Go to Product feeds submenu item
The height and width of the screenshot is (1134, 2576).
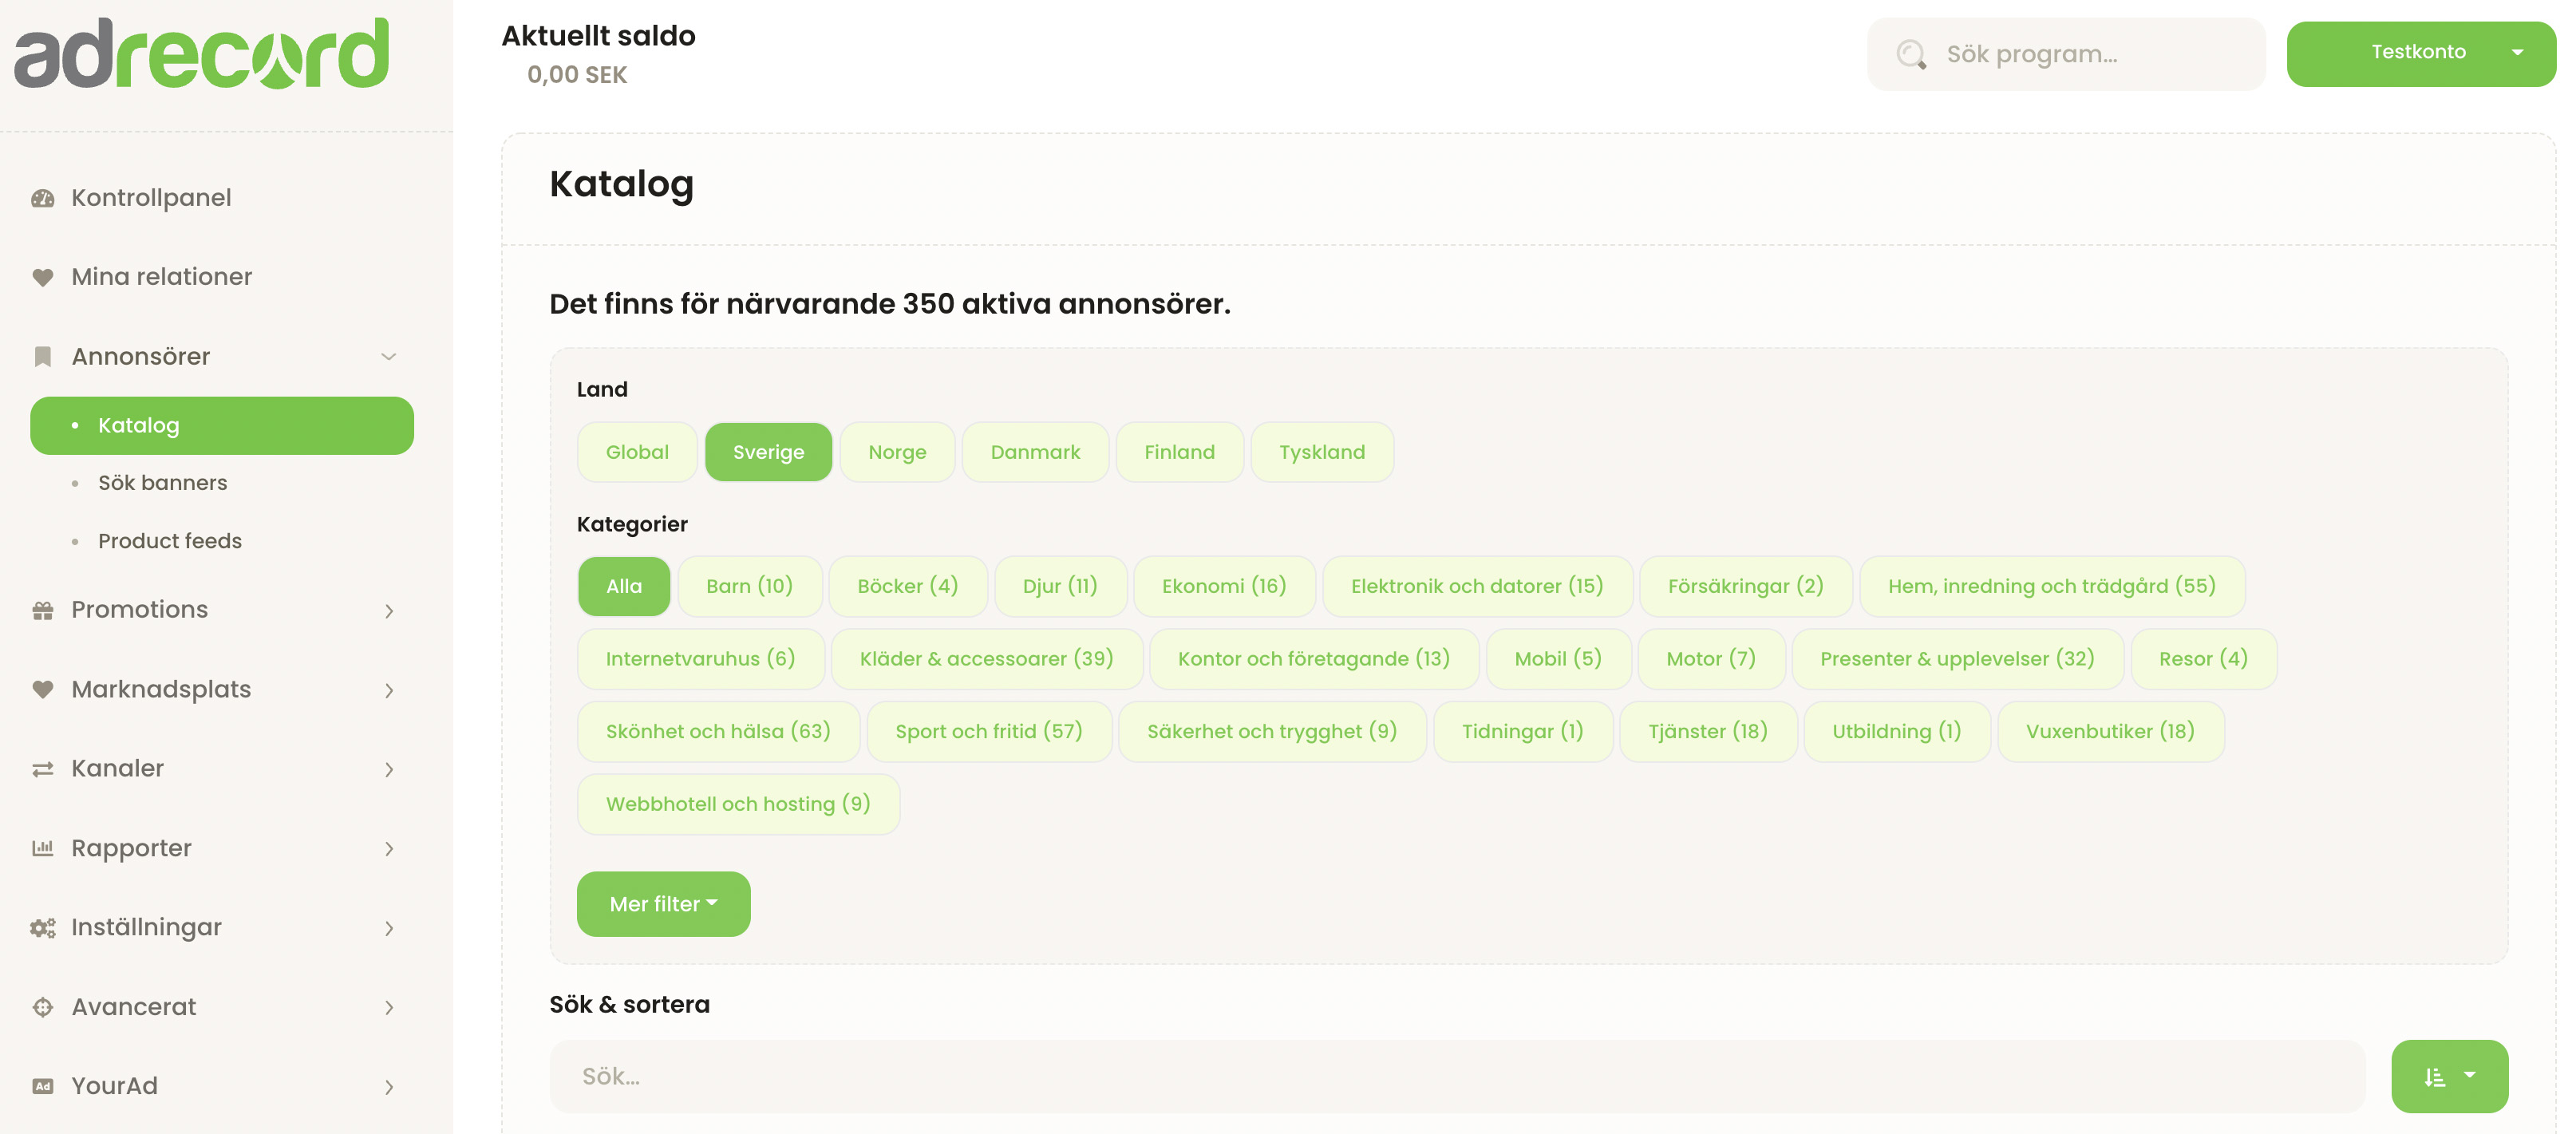coord(169,541)
